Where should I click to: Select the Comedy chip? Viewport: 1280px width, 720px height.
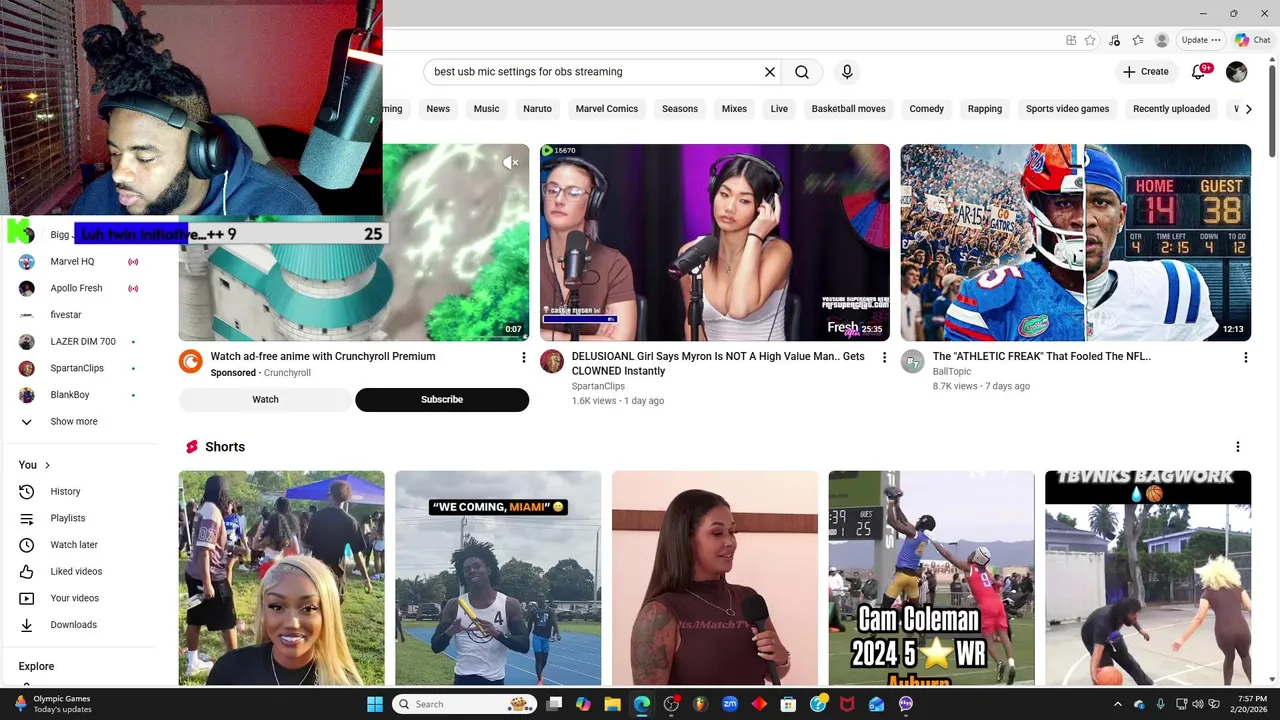[x=926, y=109]
